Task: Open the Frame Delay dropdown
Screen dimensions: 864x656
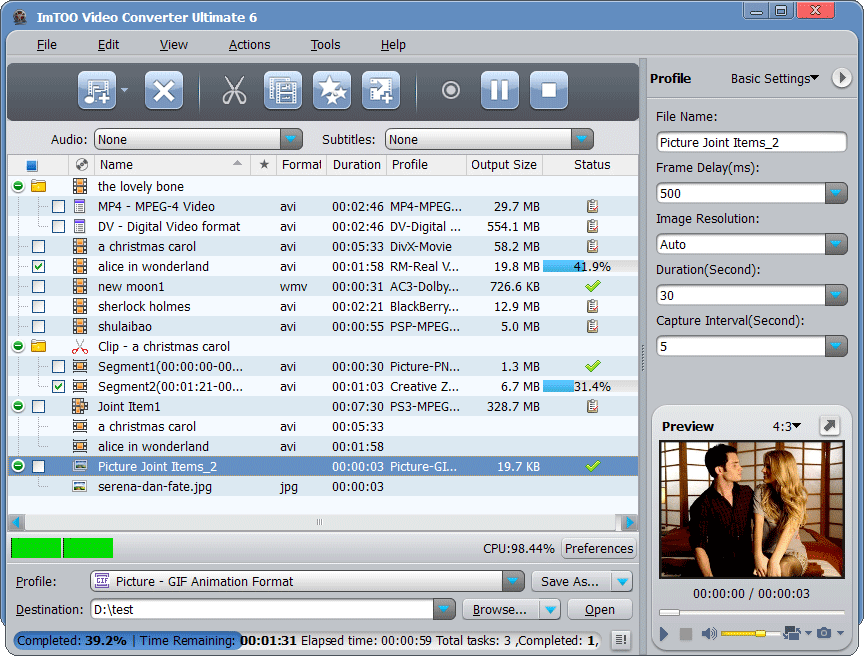Action: click(x=836, y=193)
